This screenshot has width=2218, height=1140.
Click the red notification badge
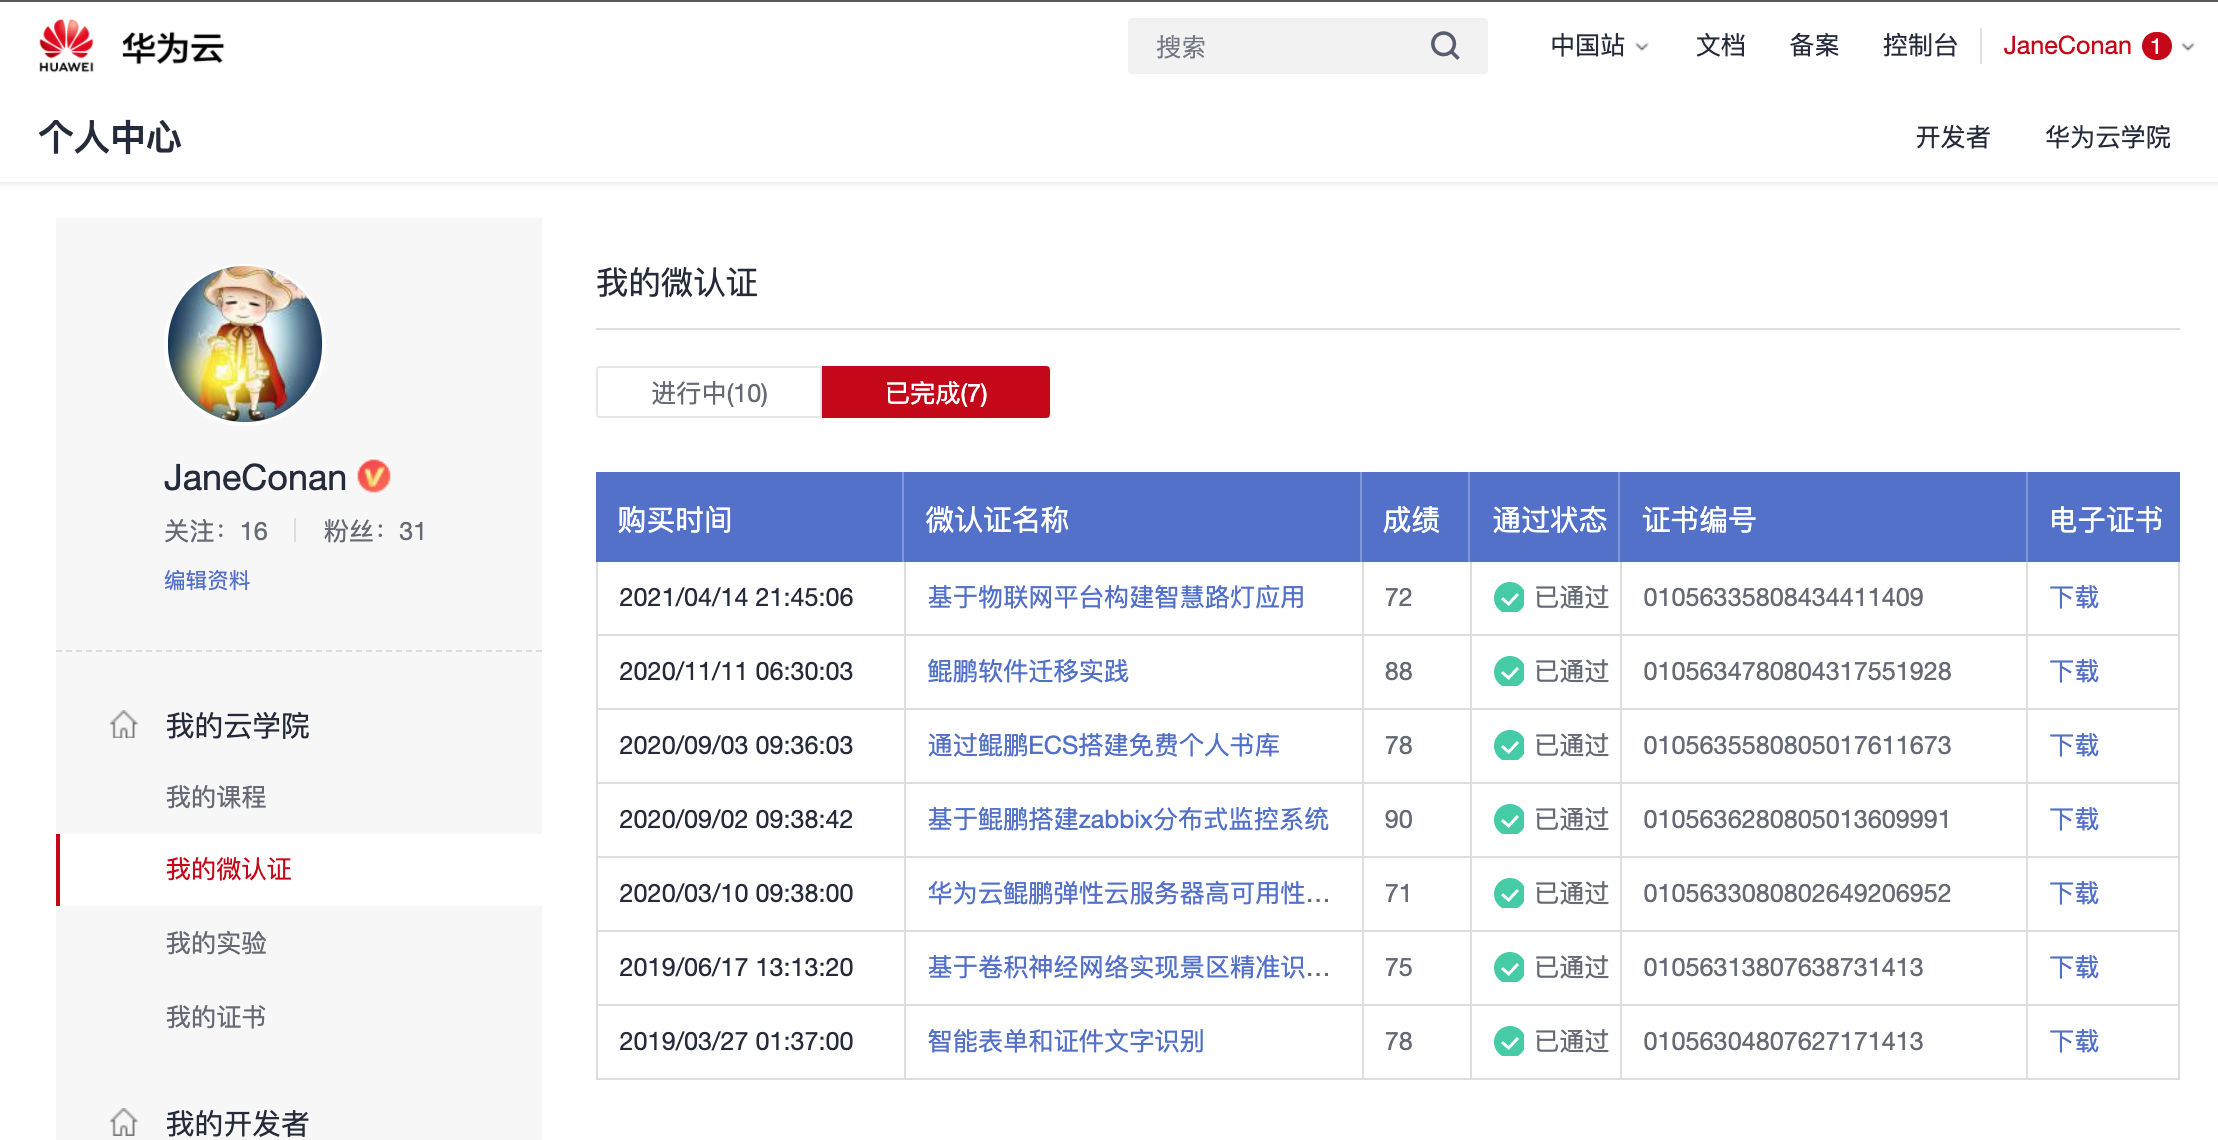[2156, 46]
